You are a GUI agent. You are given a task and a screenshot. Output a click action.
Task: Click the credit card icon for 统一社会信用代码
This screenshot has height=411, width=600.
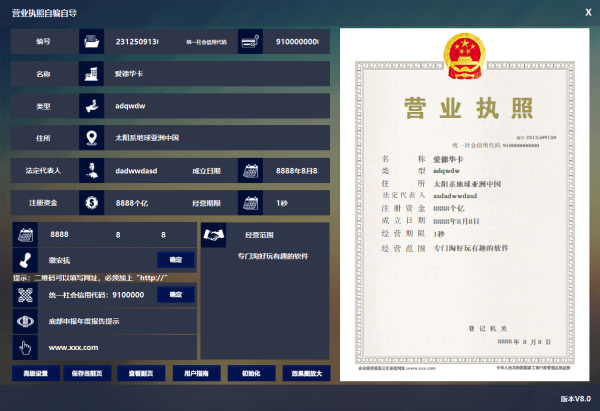coord(248,43)
